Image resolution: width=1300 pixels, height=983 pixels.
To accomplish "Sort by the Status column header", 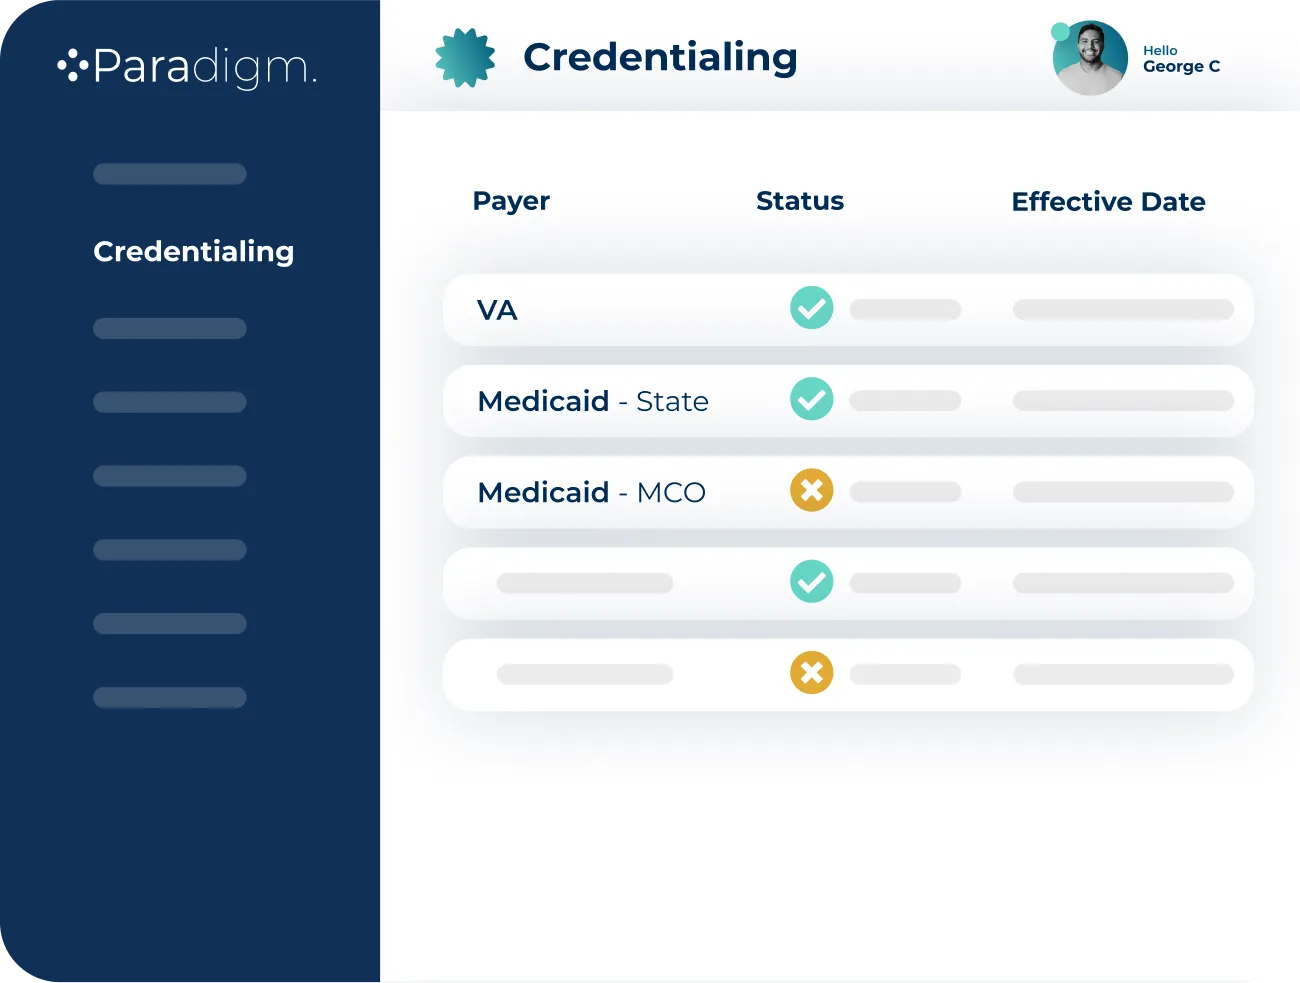I will click(x=799, y=201).
